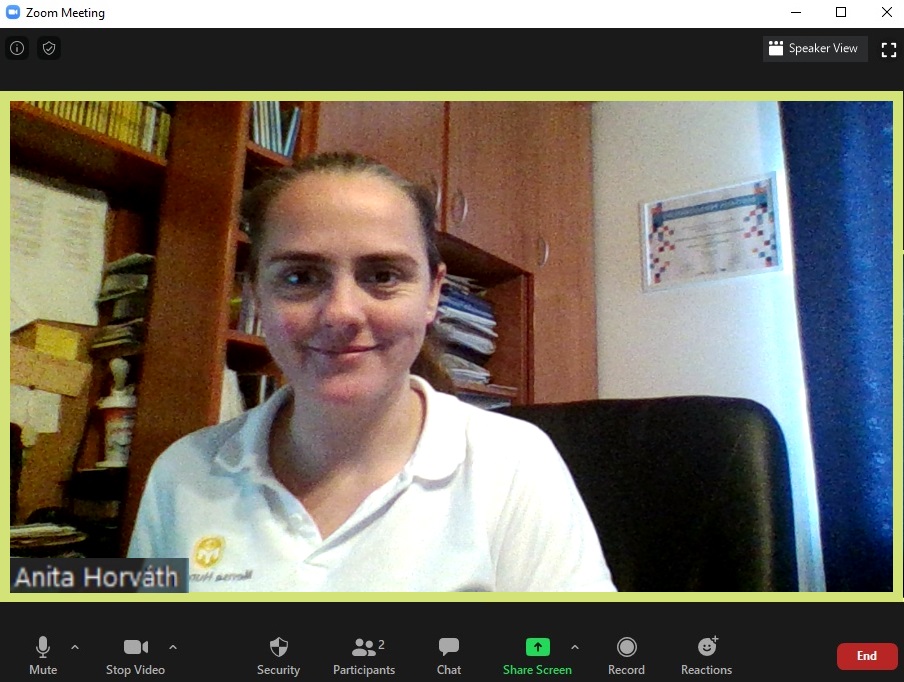Mute the microphone
The height and width of the screenshot is (682, 904).
[x=43, y=655]
